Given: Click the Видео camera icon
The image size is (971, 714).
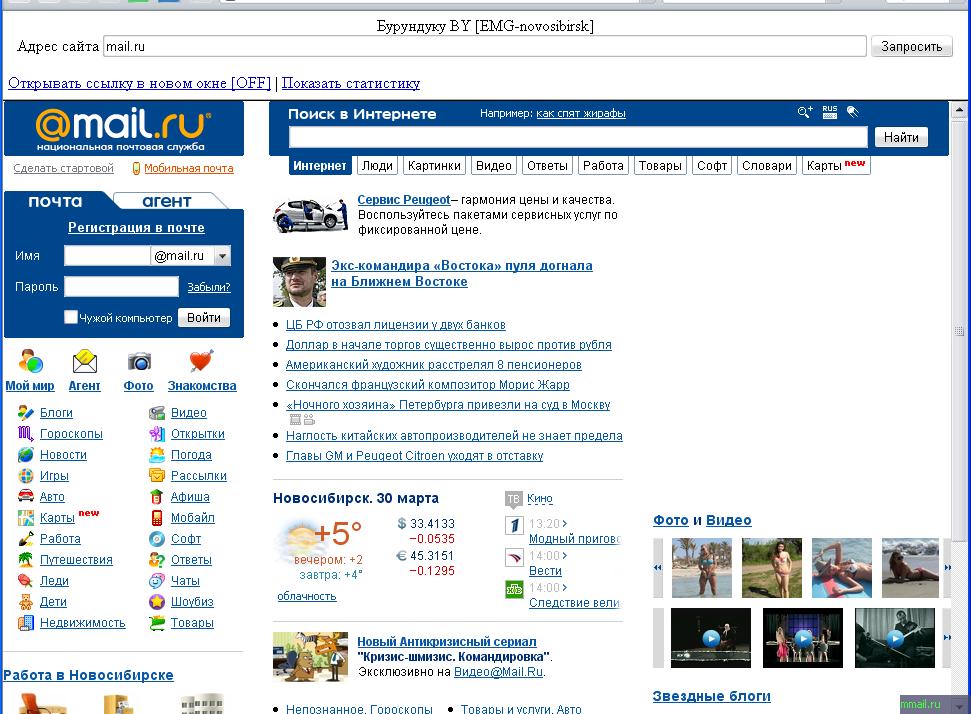Looking at the screenshot, I should click(157, 413).
